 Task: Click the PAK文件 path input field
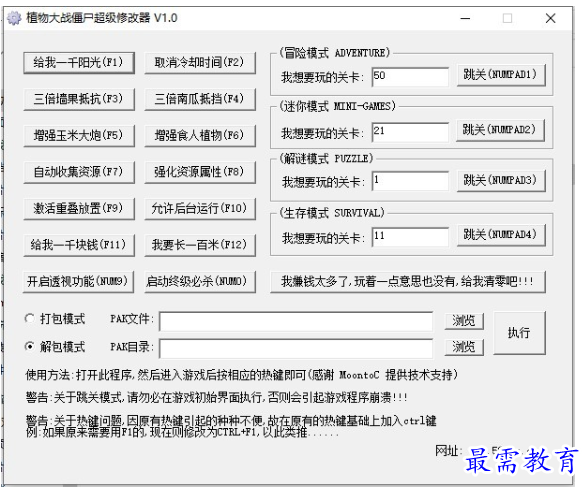coord(296,321)
